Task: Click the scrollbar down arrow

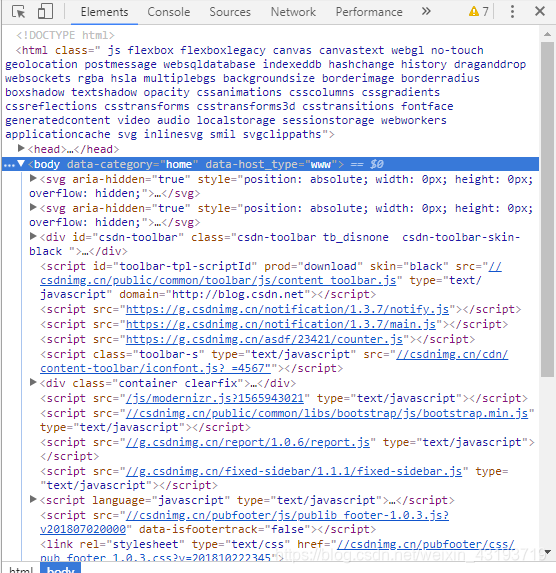Action: point(547,552)
